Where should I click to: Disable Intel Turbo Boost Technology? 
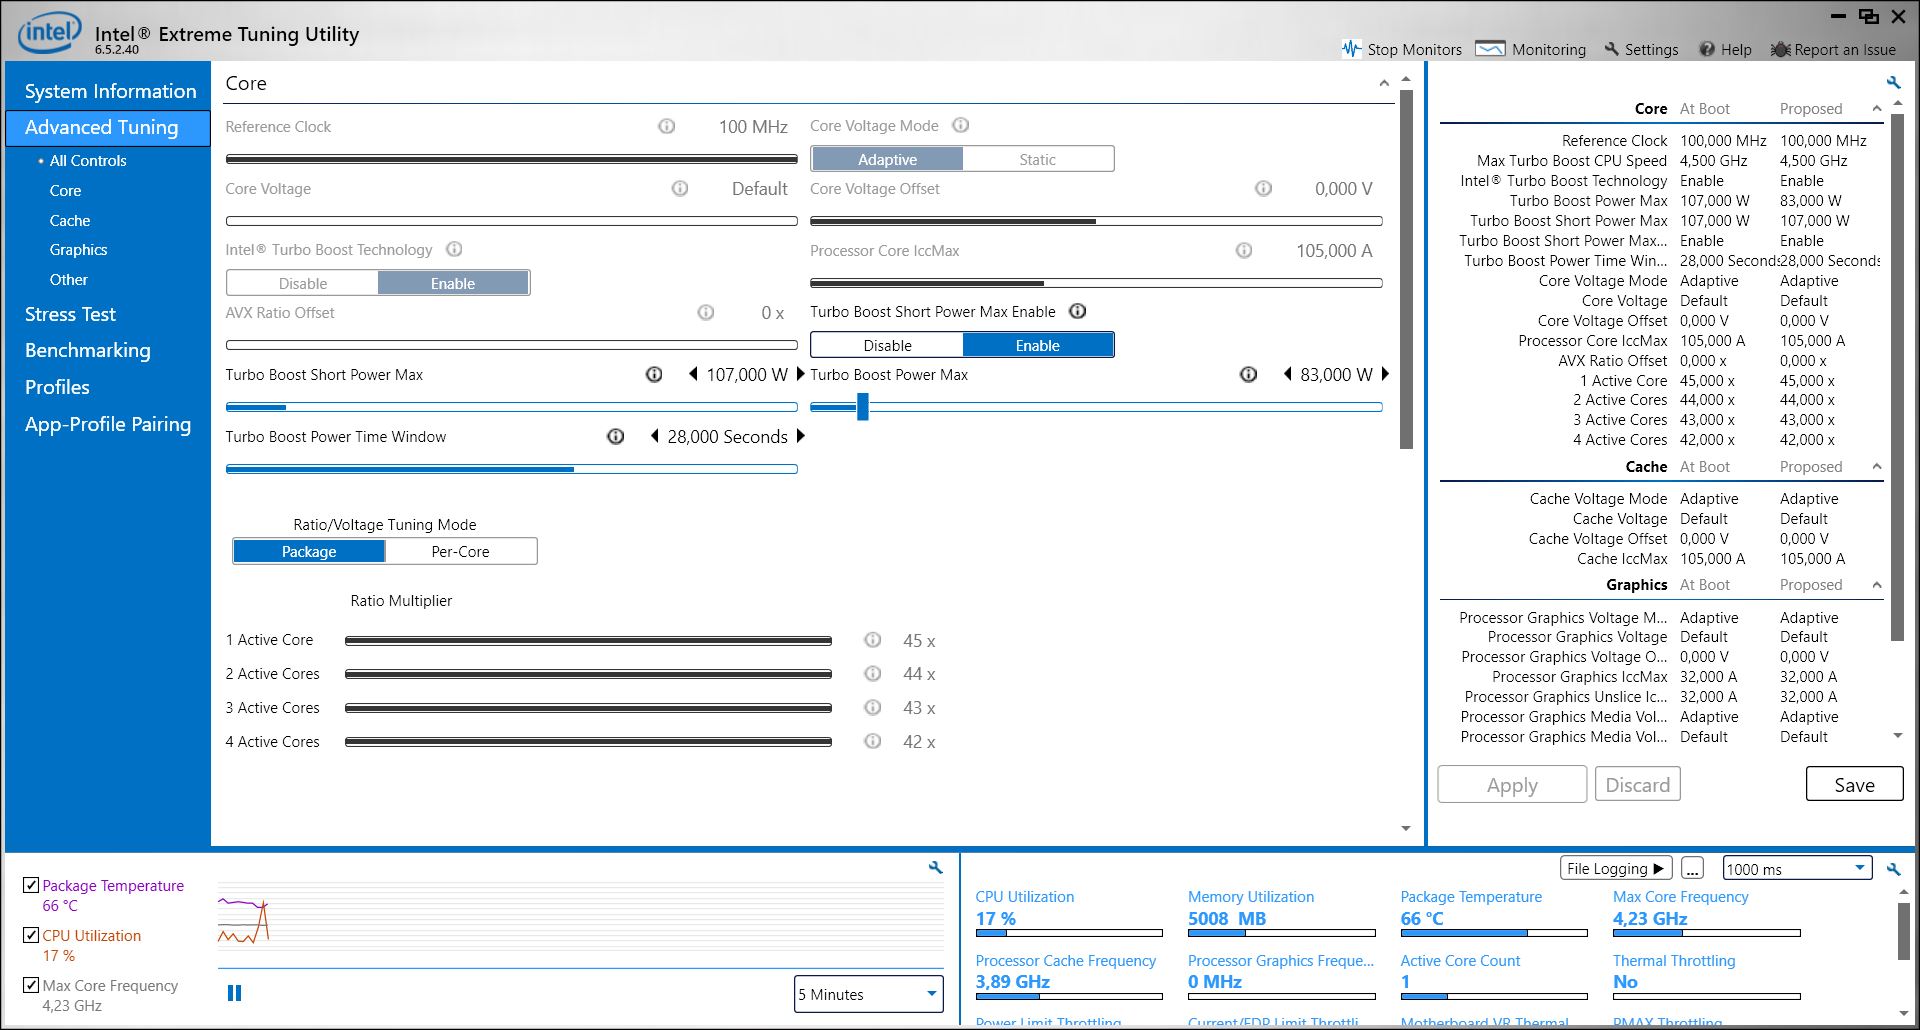303,283
